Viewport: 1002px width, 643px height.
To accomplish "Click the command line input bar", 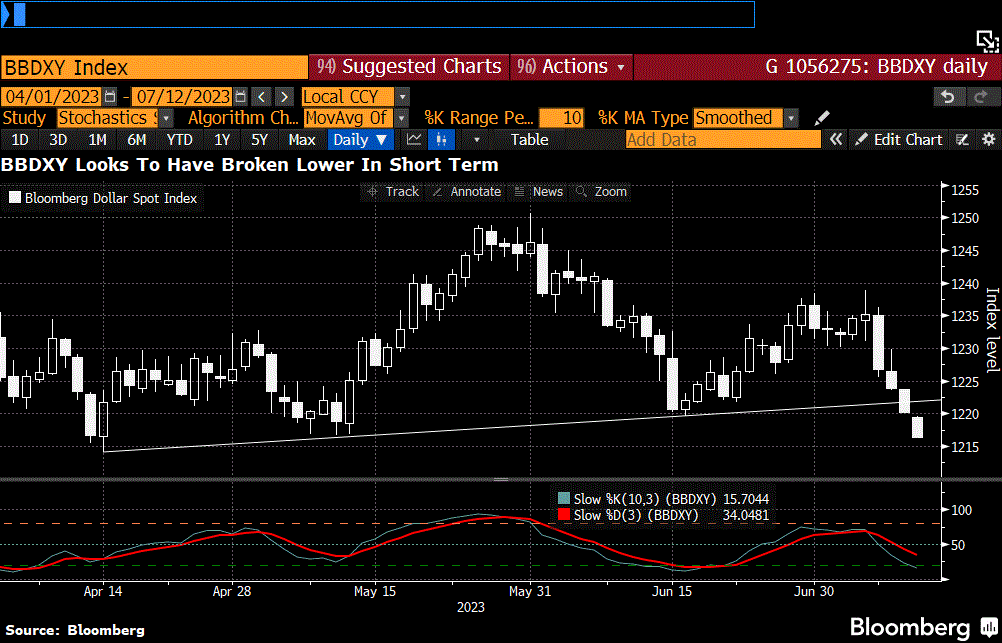I will click(378, 14).
